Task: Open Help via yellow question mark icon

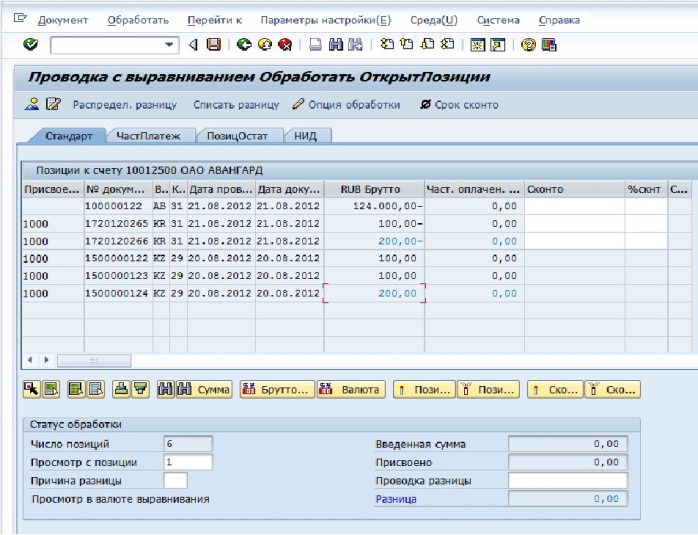Action: [x=527, y=44]
